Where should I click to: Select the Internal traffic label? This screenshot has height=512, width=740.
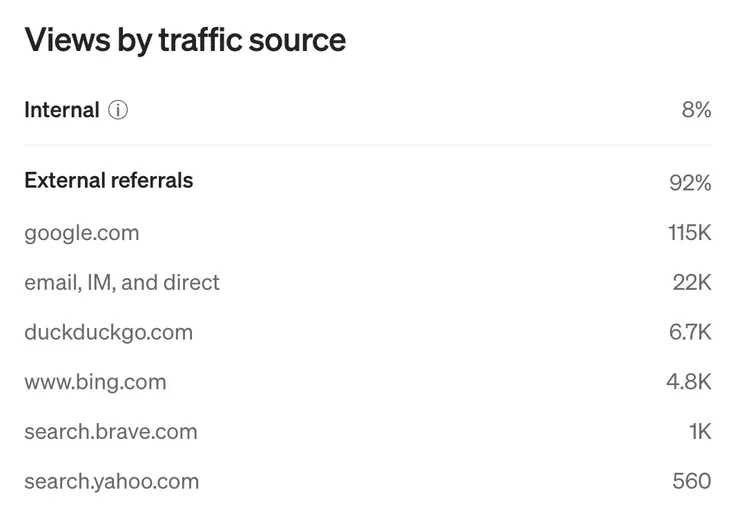click(x=62, y=110)
